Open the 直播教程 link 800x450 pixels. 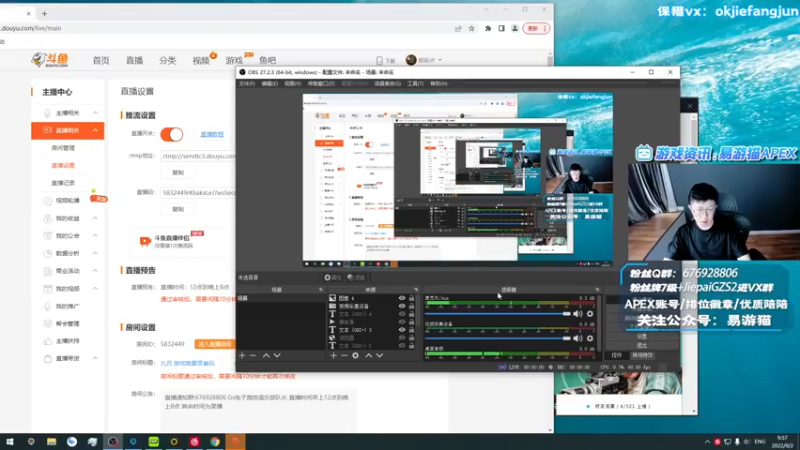pos(212,135)
